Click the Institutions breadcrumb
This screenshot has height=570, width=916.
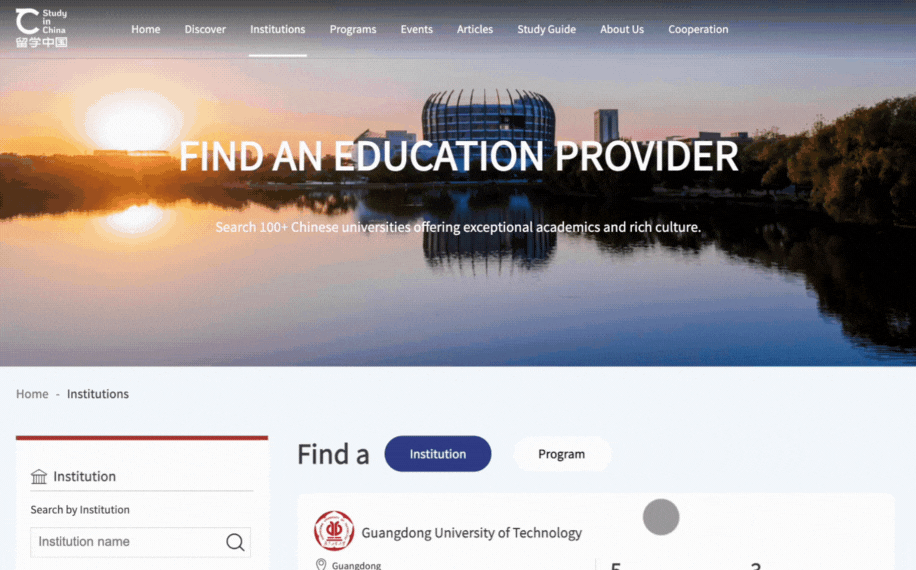point(98,394)
